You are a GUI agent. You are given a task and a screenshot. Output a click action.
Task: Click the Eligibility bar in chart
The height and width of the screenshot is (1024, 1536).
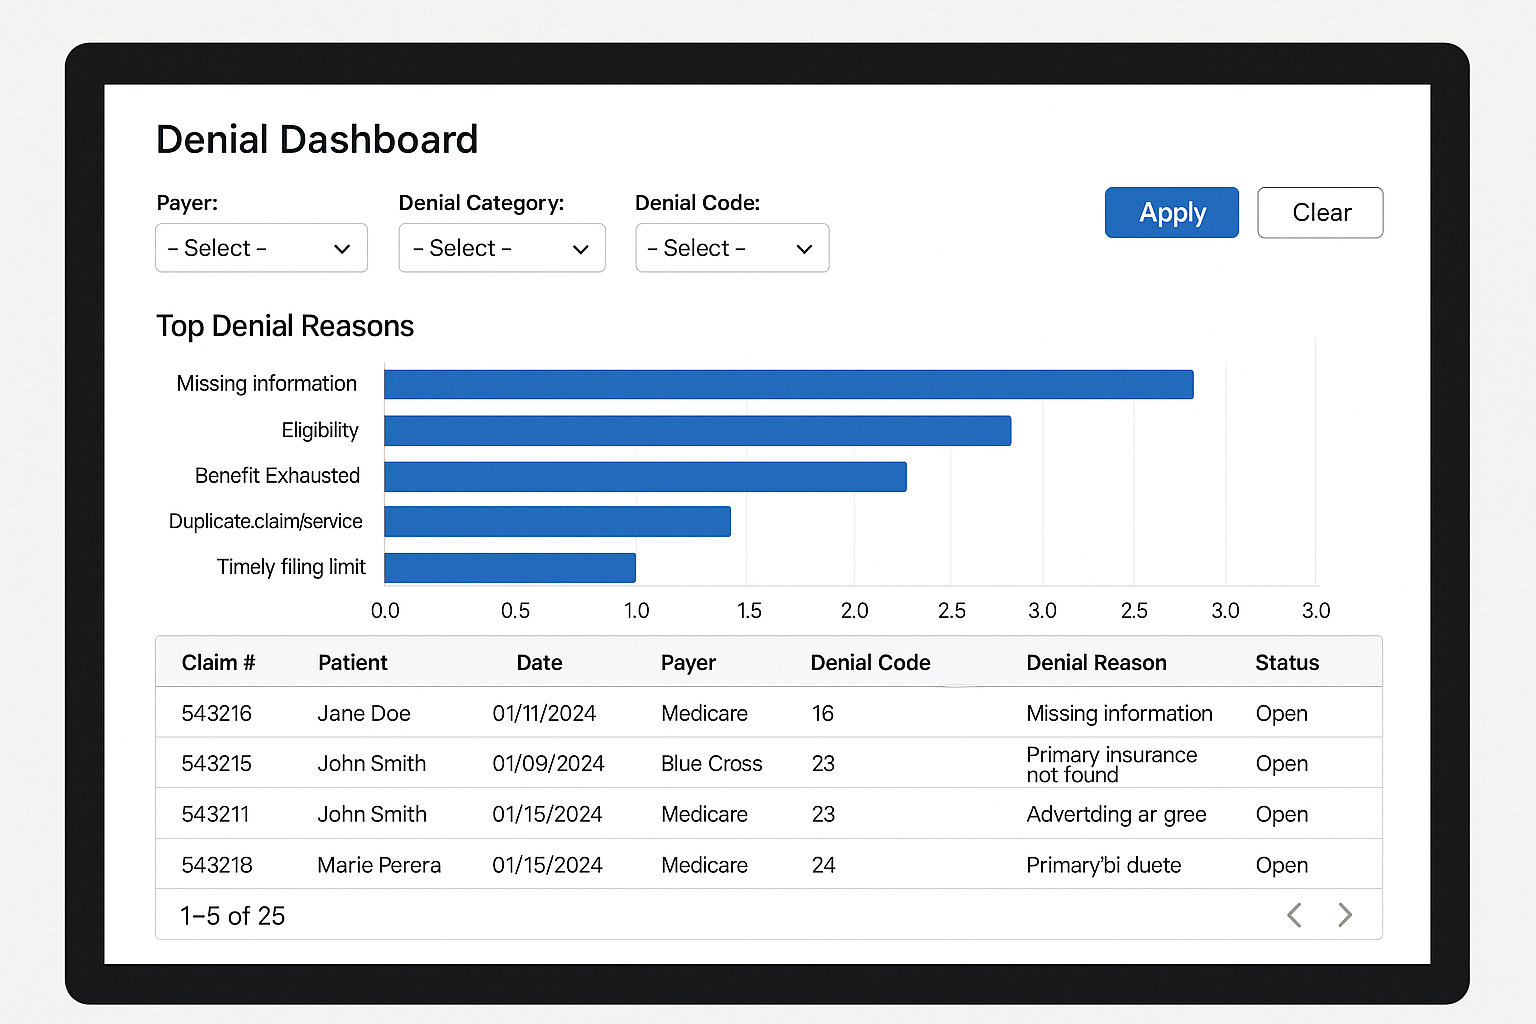(697, 431)
